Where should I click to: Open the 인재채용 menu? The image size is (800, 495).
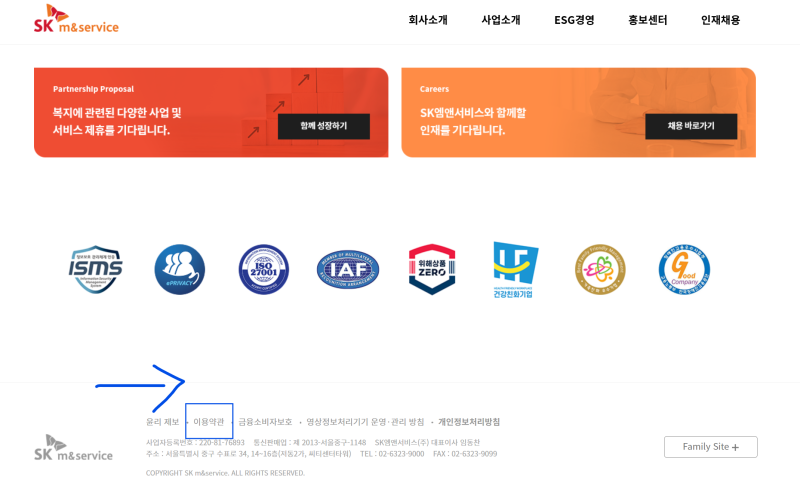point(720,20)
